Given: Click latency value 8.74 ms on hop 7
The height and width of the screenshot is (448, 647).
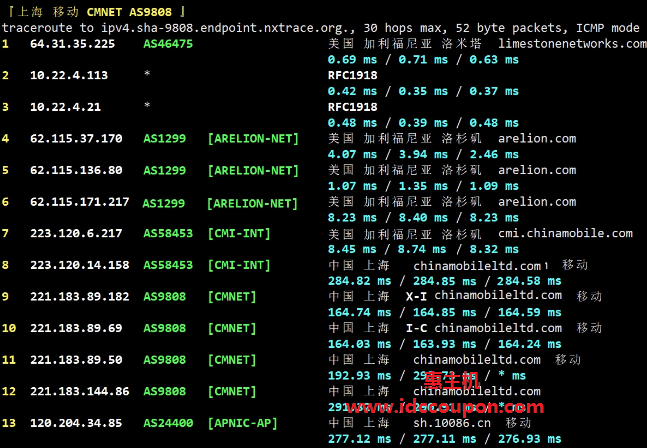Looking at the screenshot, I should point(422,249).
